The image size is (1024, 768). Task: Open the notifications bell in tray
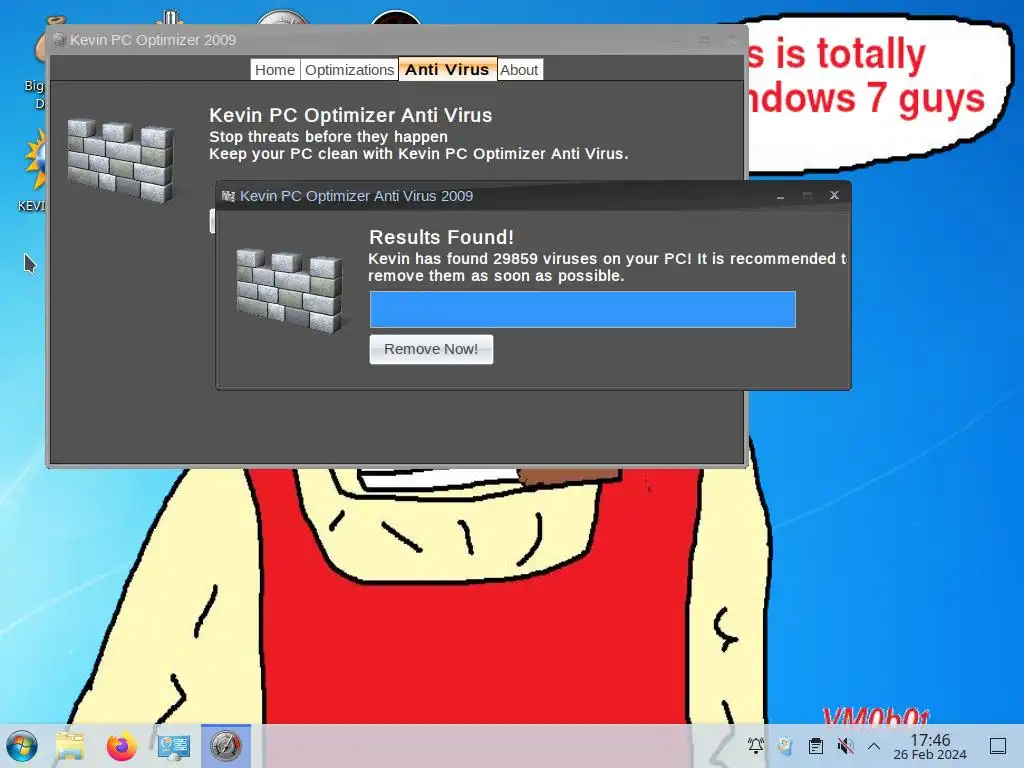click(756, 746)
